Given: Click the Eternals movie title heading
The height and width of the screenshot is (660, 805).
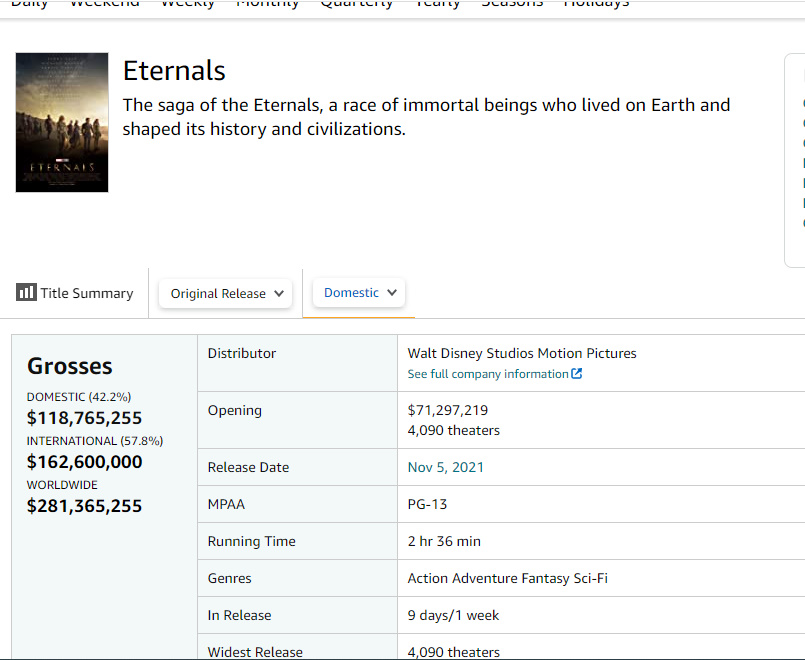Looking at the screenshot, I should 174,70.
